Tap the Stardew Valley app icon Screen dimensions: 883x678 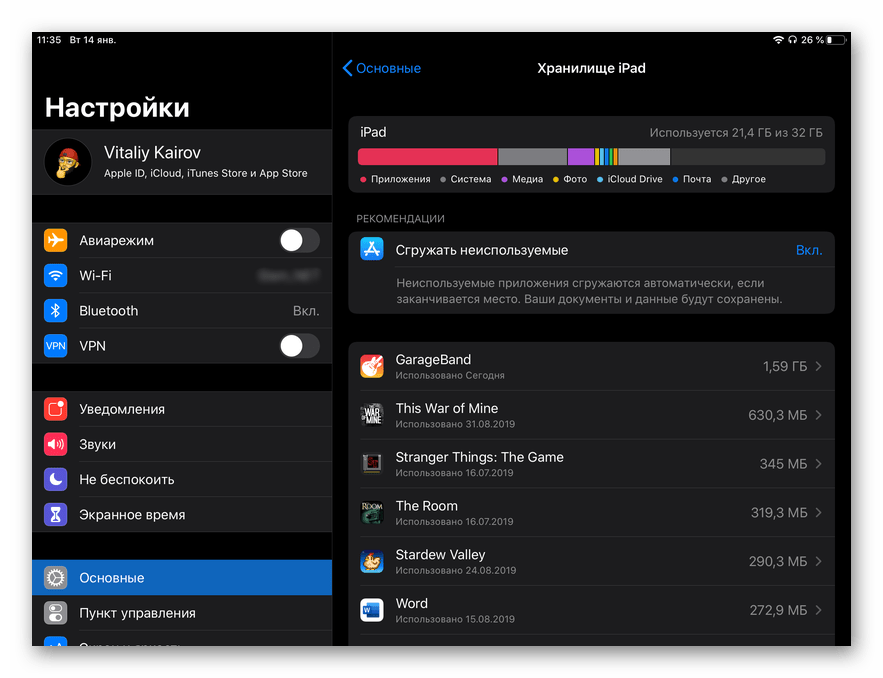(x=372, y=562)
